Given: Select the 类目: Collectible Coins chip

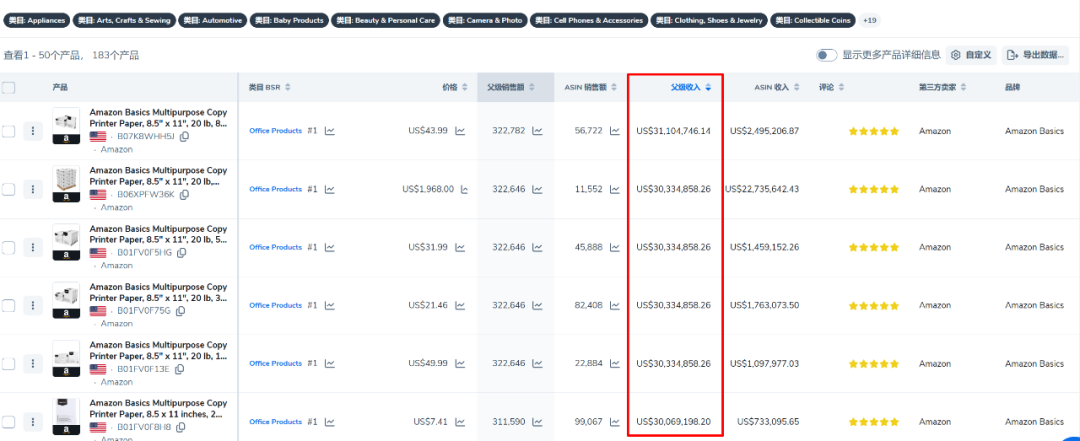Looking at the screenshot, I should coord(813,21).
